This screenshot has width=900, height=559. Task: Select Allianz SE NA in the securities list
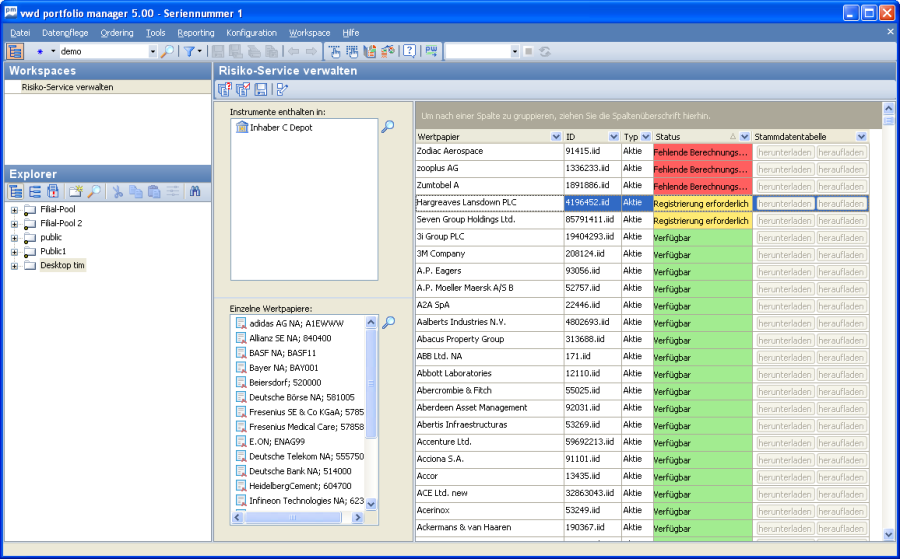[x=290, y=338]
